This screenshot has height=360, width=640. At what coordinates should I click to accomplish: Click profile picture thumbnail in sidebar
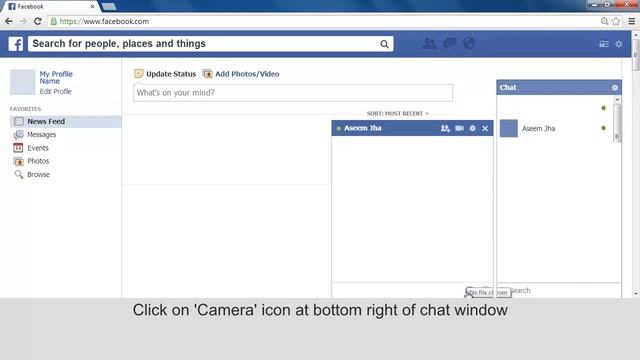(x=22, y=82)
